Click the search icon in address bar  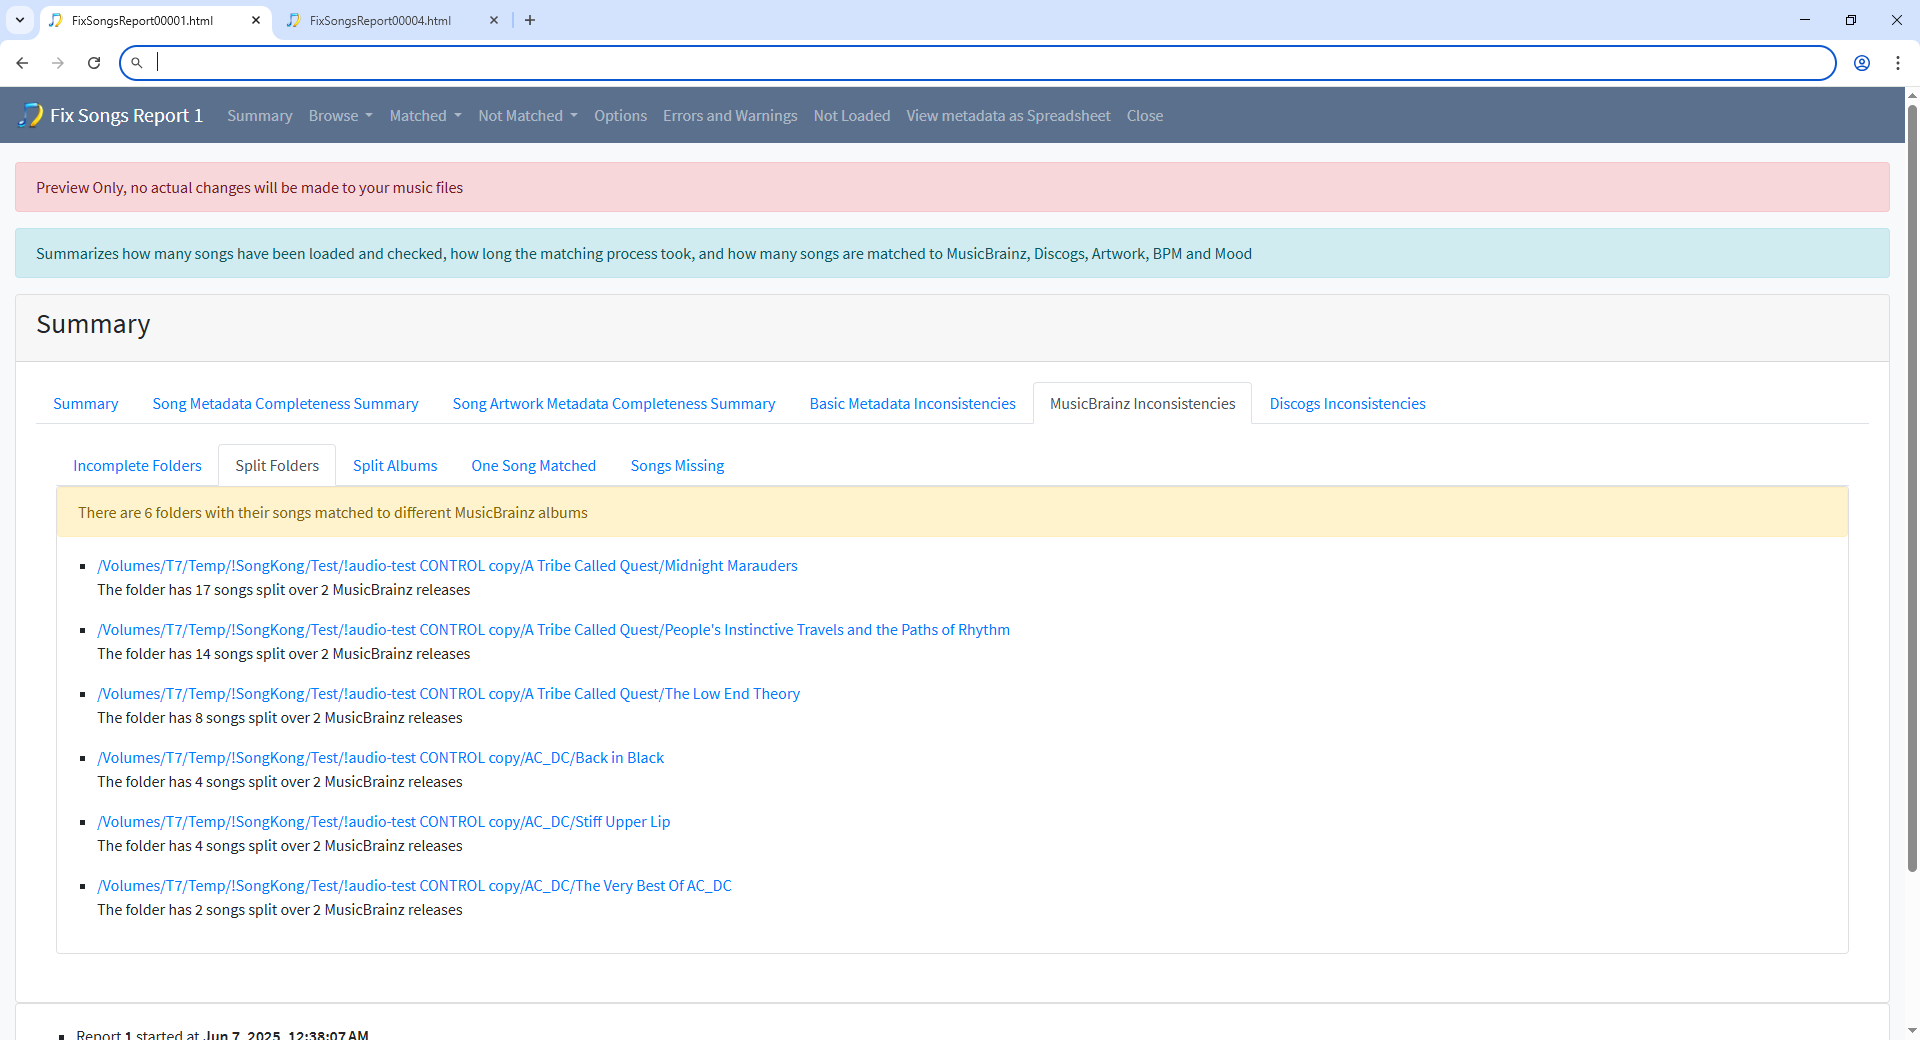point(137,63)
